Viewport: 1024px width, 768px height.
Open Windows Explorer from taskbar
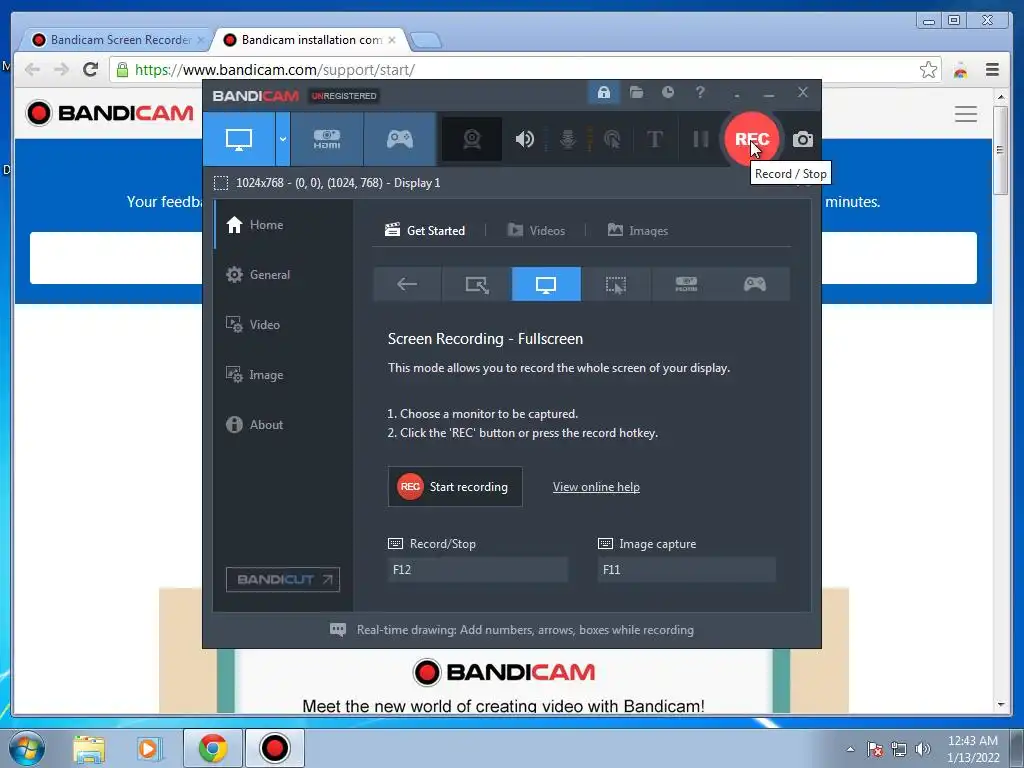tap(89, 748)
